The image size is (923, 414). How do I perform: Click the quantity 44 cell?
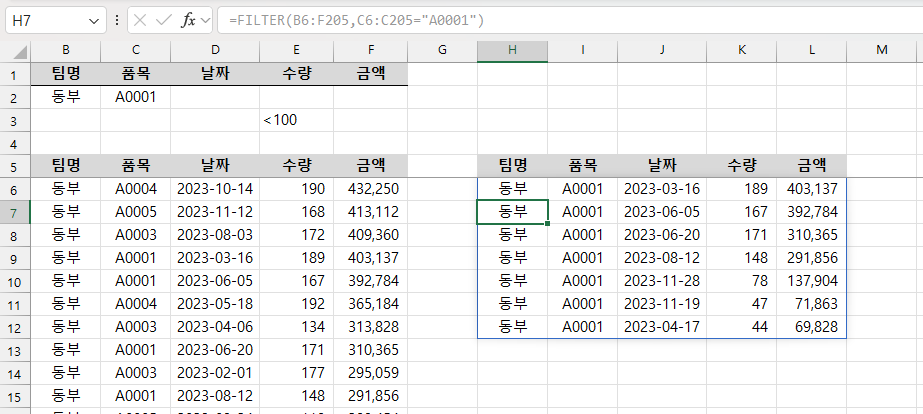pos(741,327)
